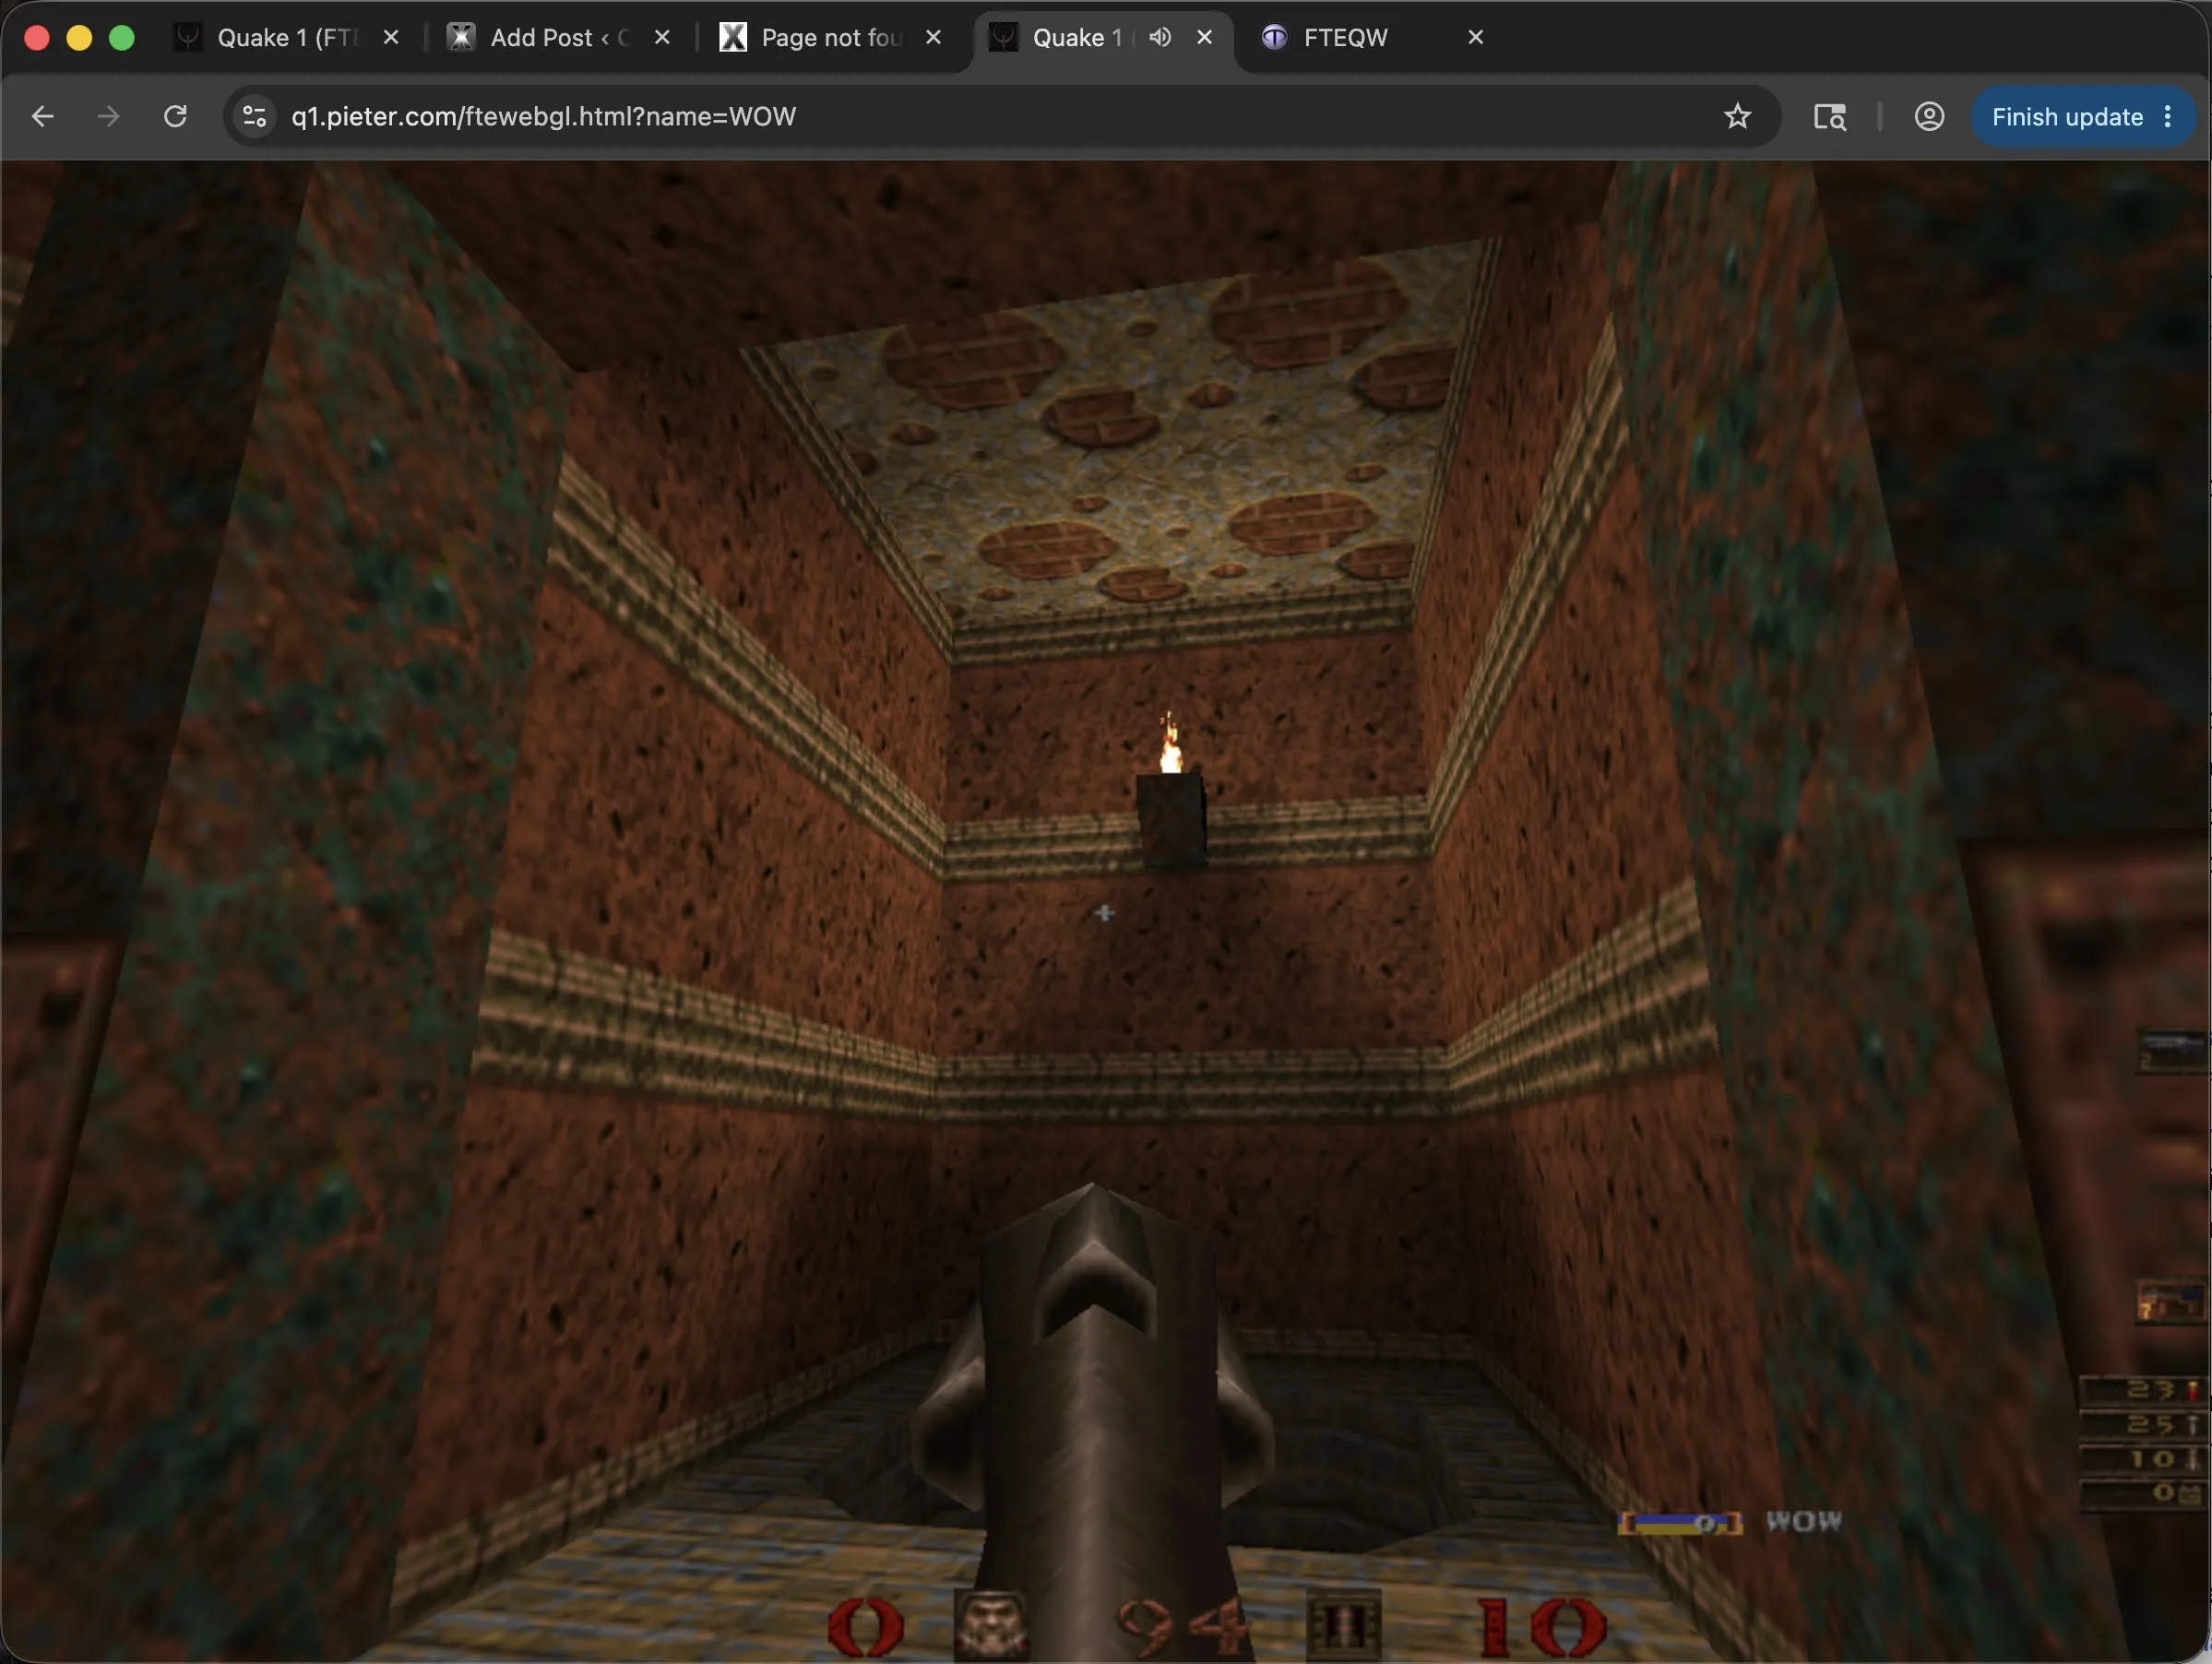Go back to the previous page
Screen dimensions: 2212x1664
42,116
